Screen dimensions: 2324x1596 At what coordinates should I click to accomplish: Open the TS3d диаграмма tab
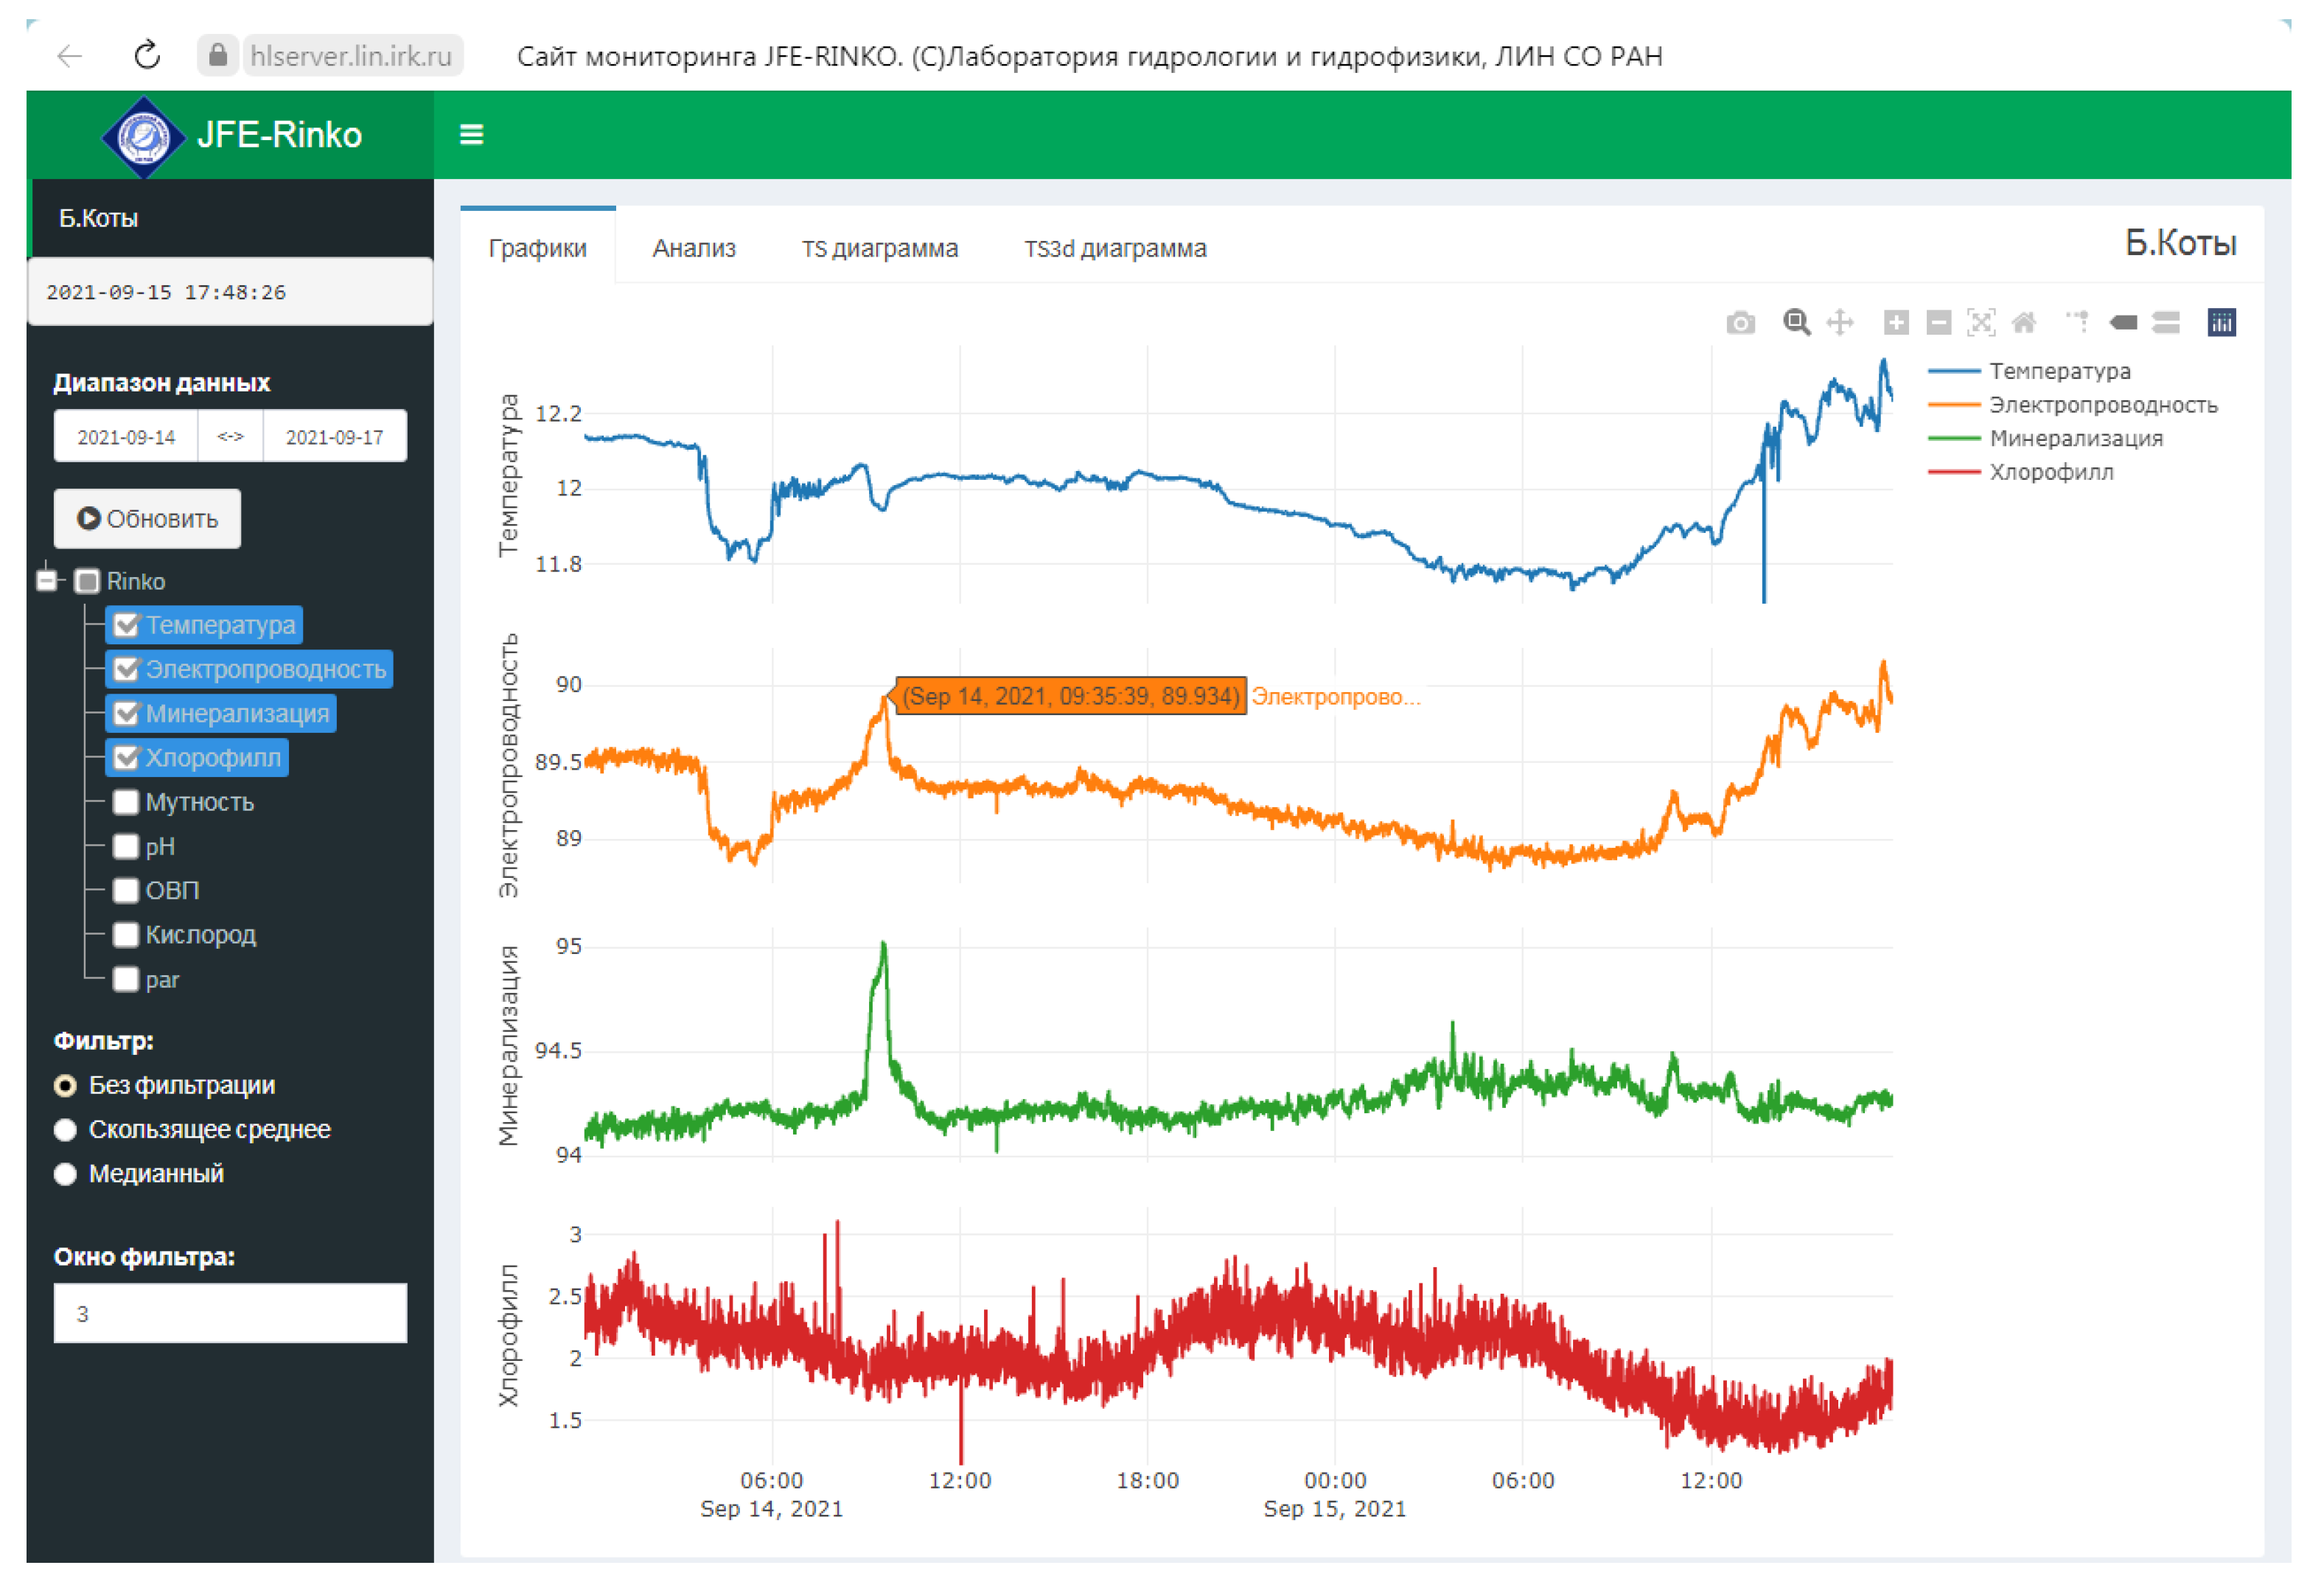pyautogui.click(x=1115, y=248)
